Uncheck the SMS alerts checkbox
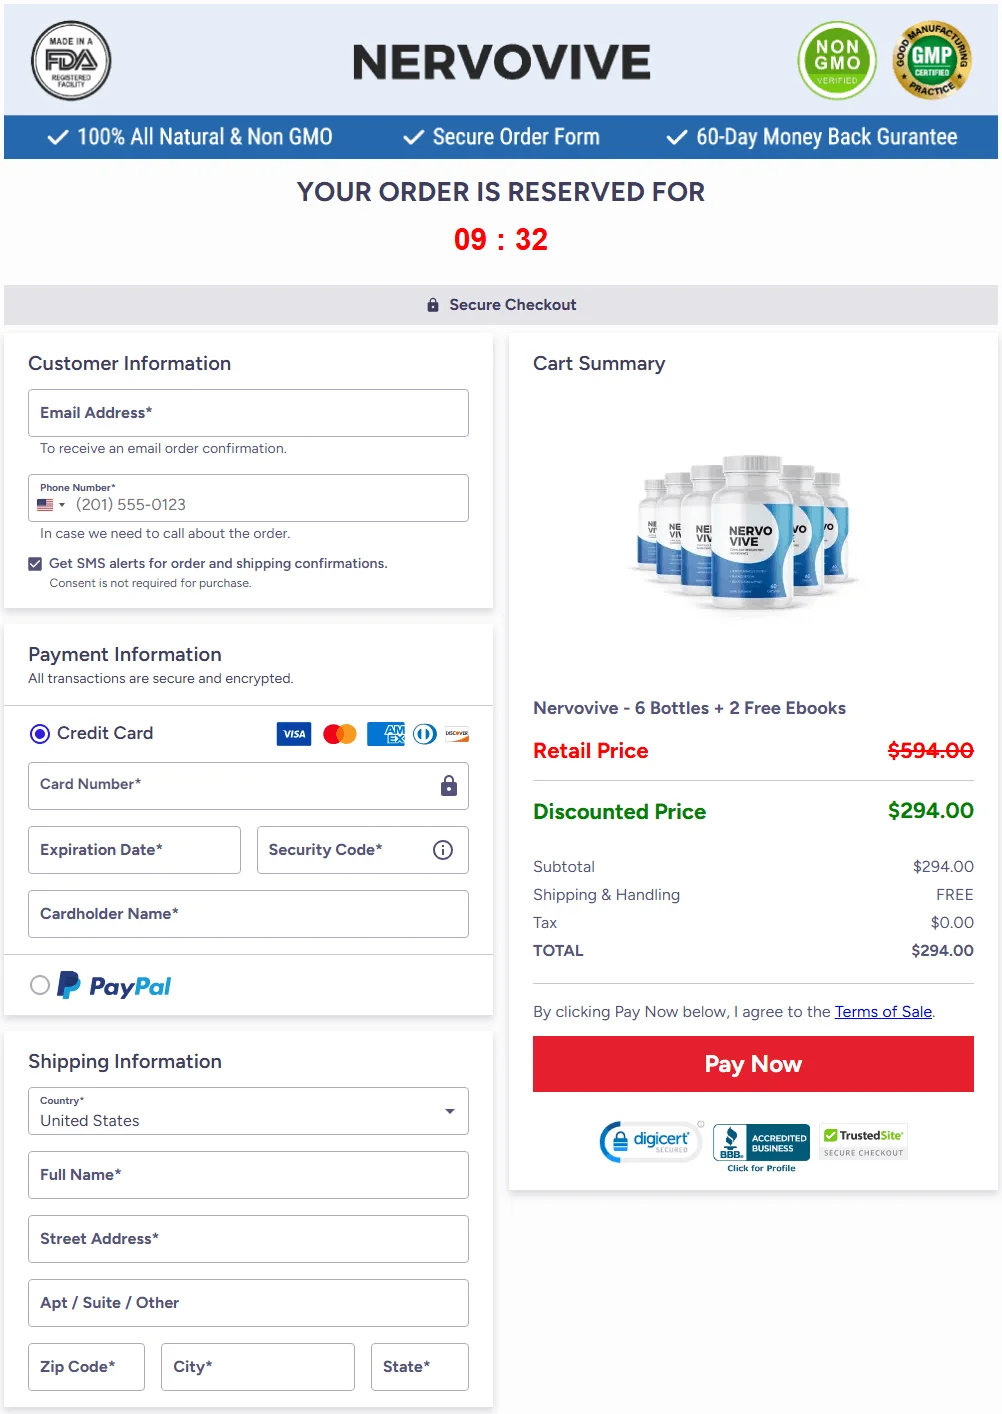The image size is (1002, 1414). (35, 564)
